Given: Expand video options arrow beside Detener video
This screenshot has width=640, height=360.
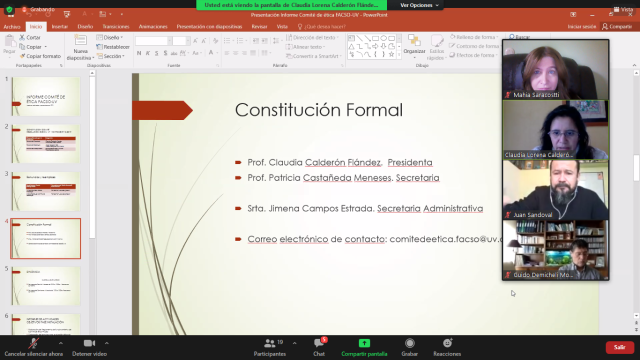Looking at the screenshot, I should (107, 343).
